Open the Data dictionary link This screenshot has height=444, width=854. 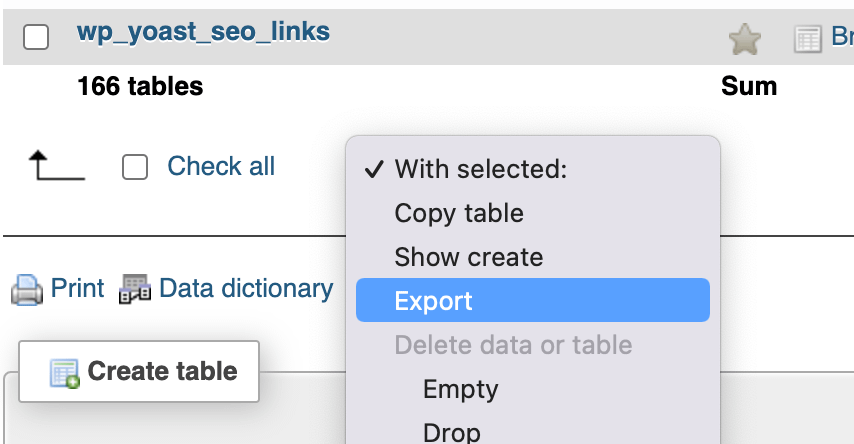tap(246, 289)
